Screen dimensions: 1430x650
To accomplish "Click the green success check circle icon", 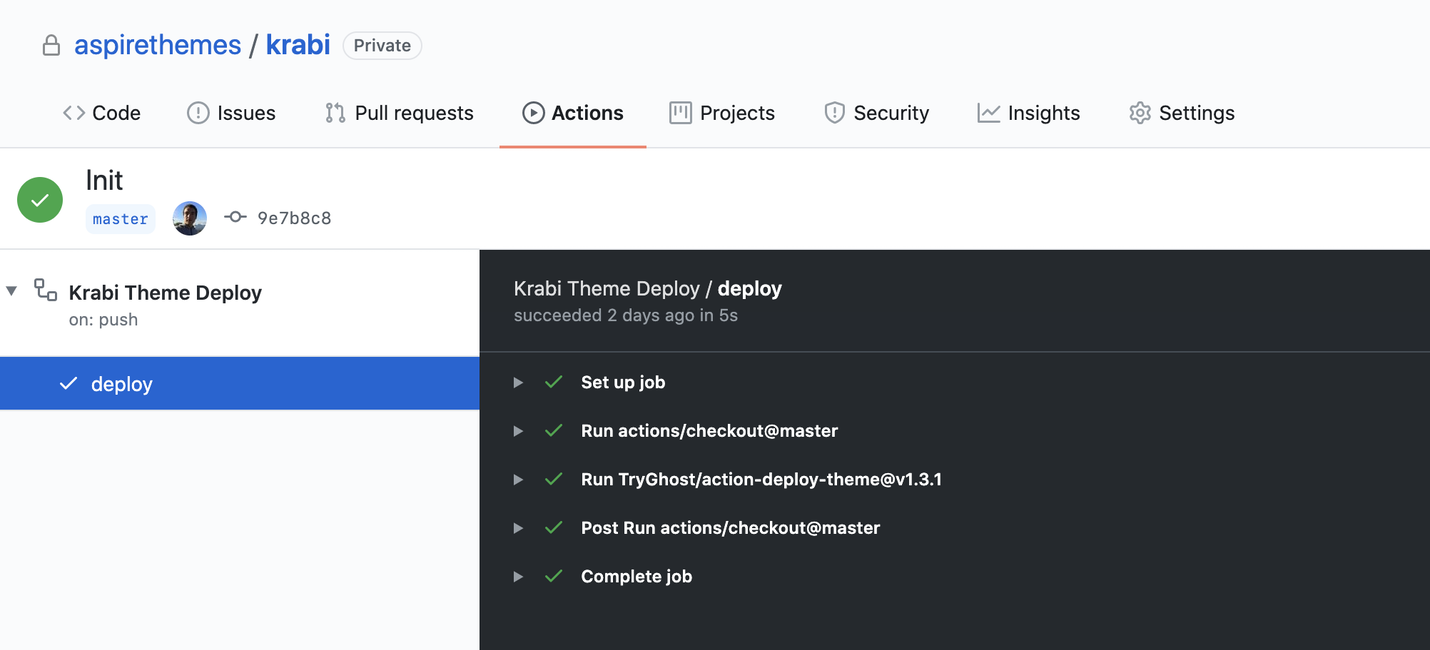I will (x=40, y=200).
